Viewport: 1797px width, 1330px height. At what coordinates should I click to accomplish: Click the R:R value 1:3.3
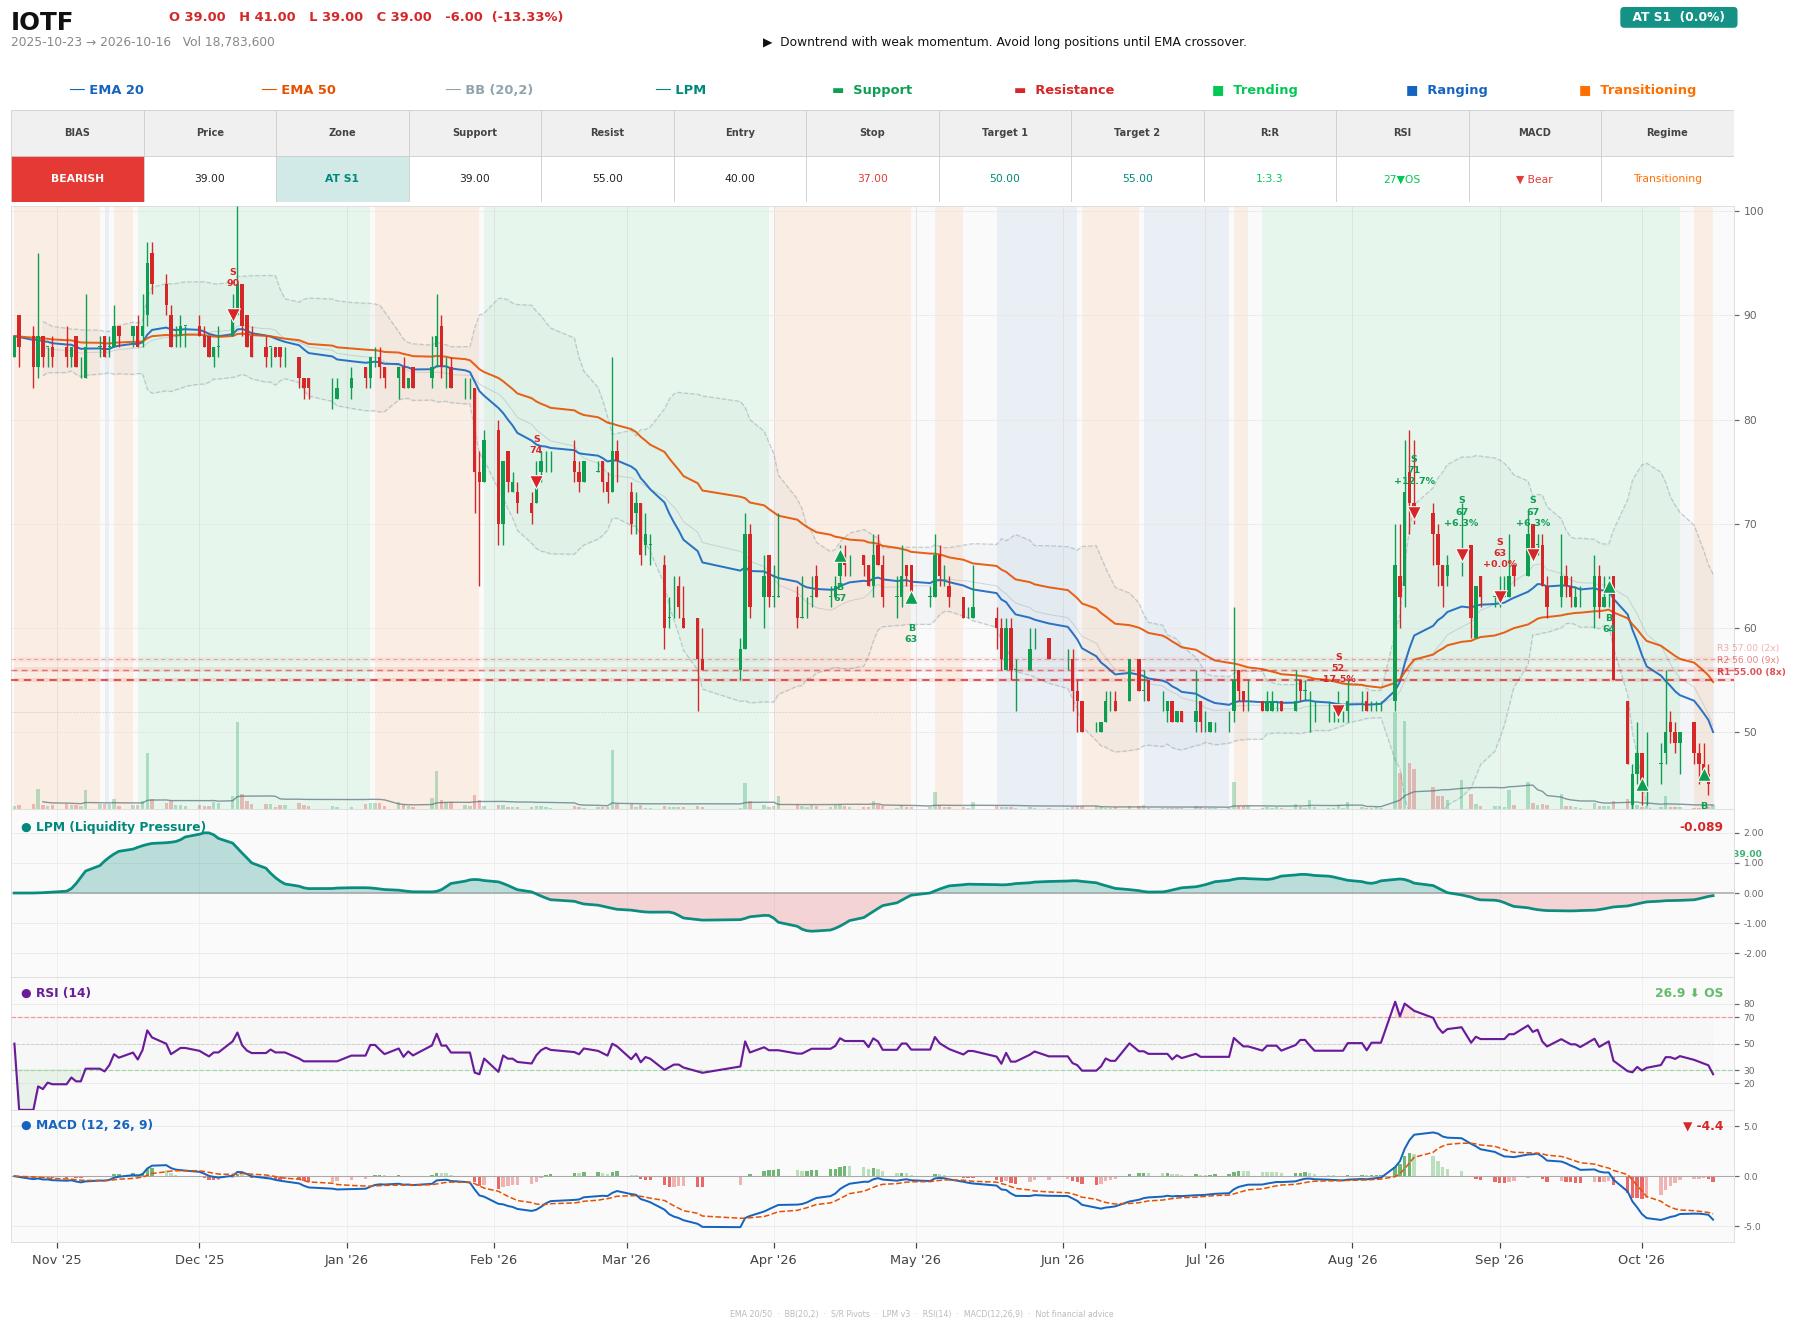1269,179
